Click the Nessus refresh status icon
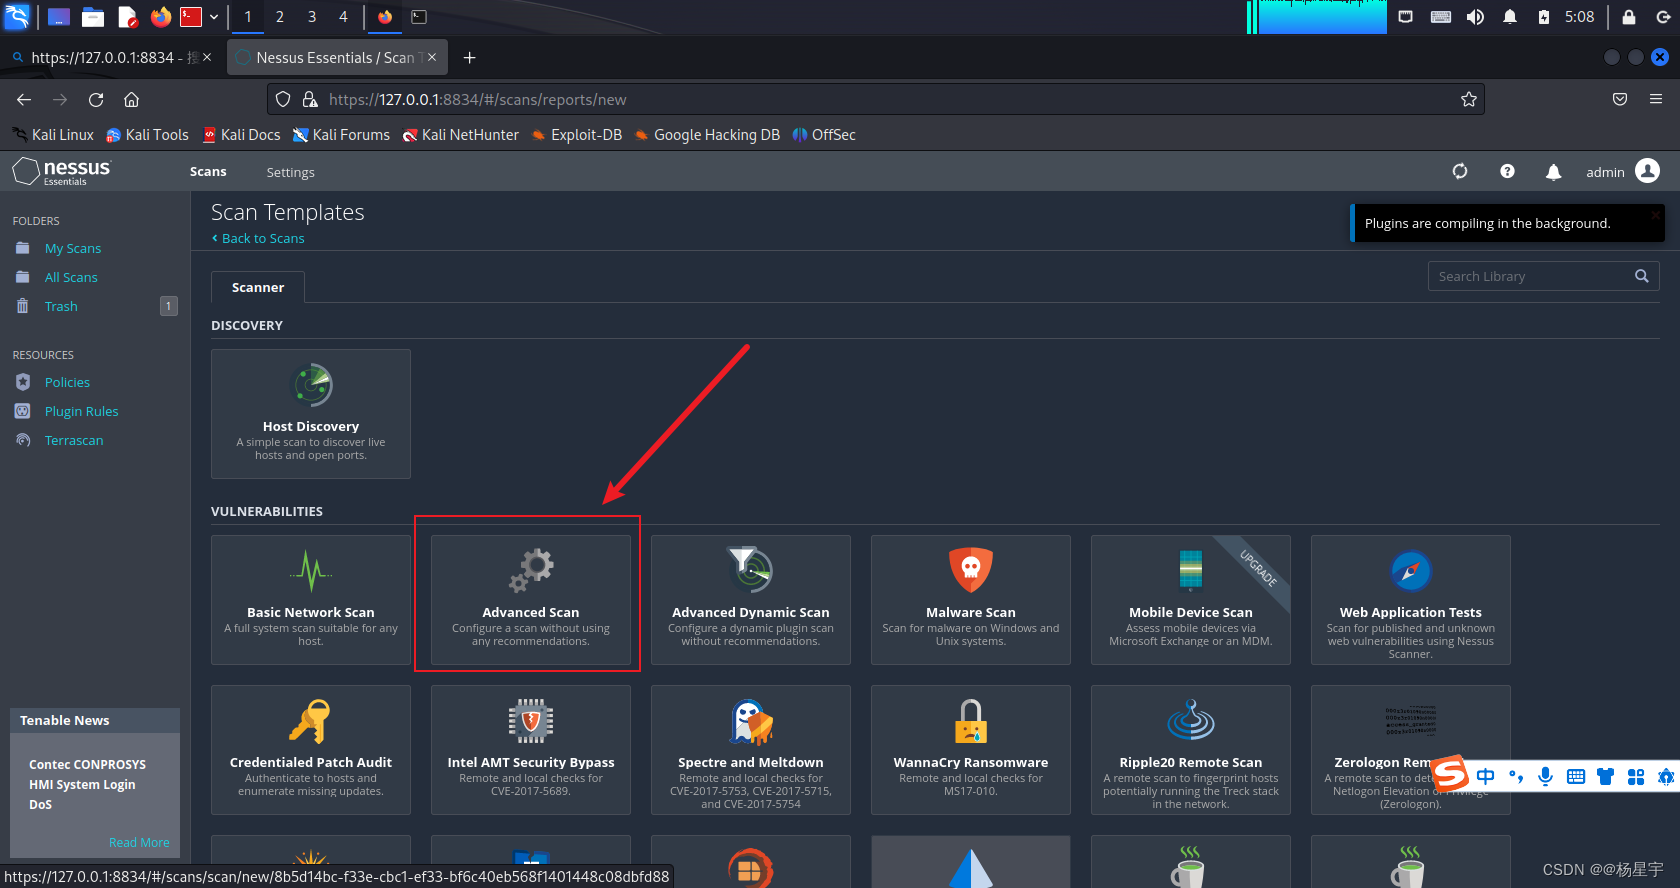The width and height of the screenshot is (1680, 888). click(x=1460, y=171)
